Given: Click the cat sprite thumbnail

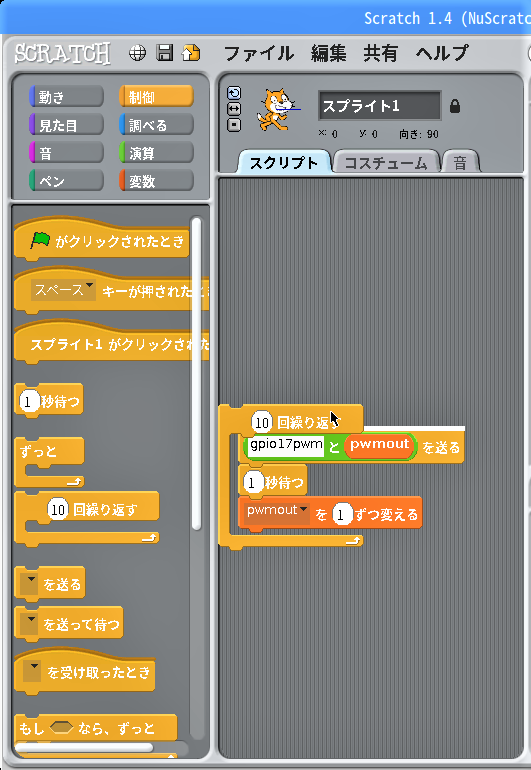Looking at the screenshot, I should click(x=276, y=110).
